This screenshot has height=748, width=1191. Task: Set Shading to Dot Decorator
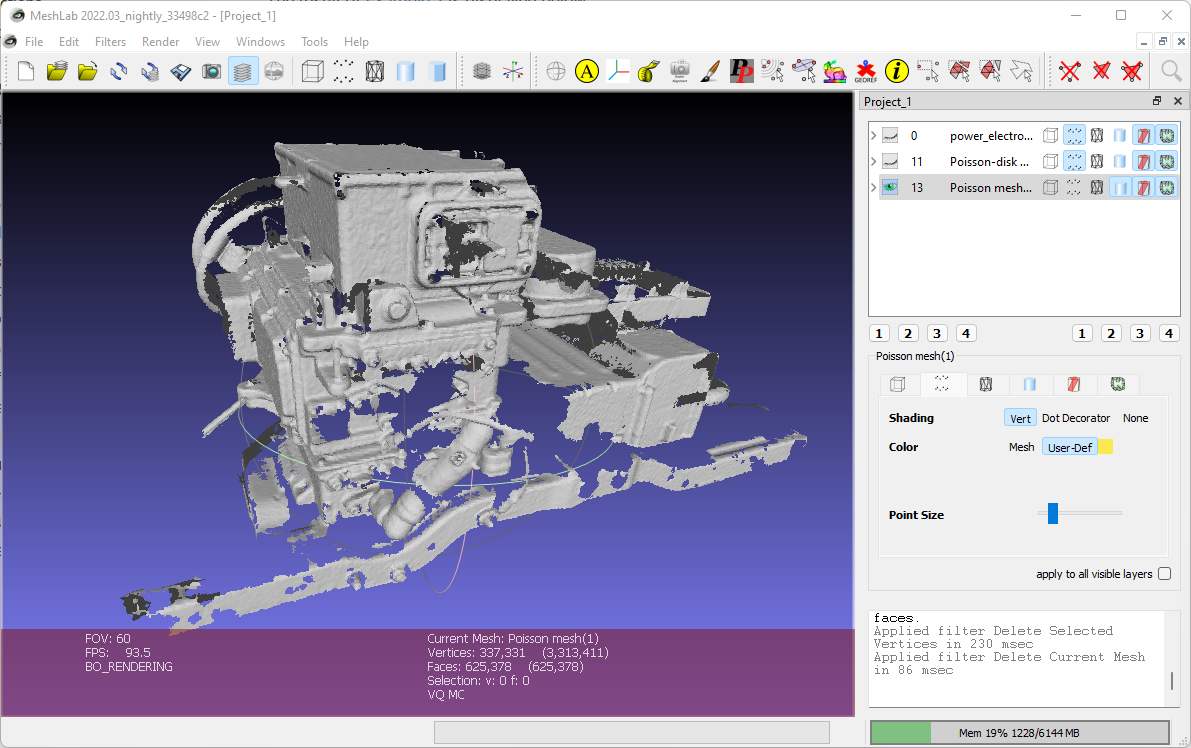pyautogui.click(x=1076, y=418)
